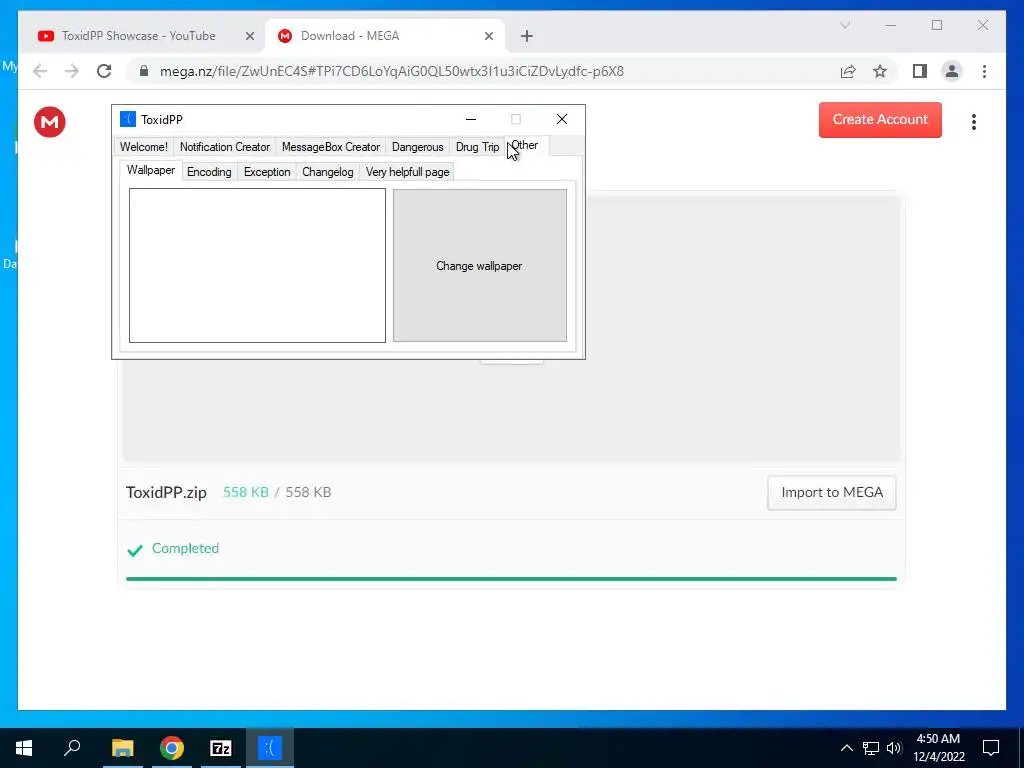Show hidden system tray icons
The width and height of the screenshot is (1024, 768).
846,748
